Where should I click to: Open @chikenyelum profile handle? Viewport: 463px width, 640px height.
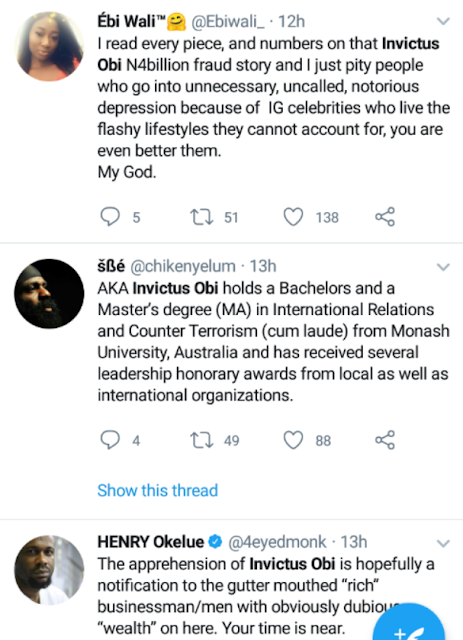pos(183,267)
